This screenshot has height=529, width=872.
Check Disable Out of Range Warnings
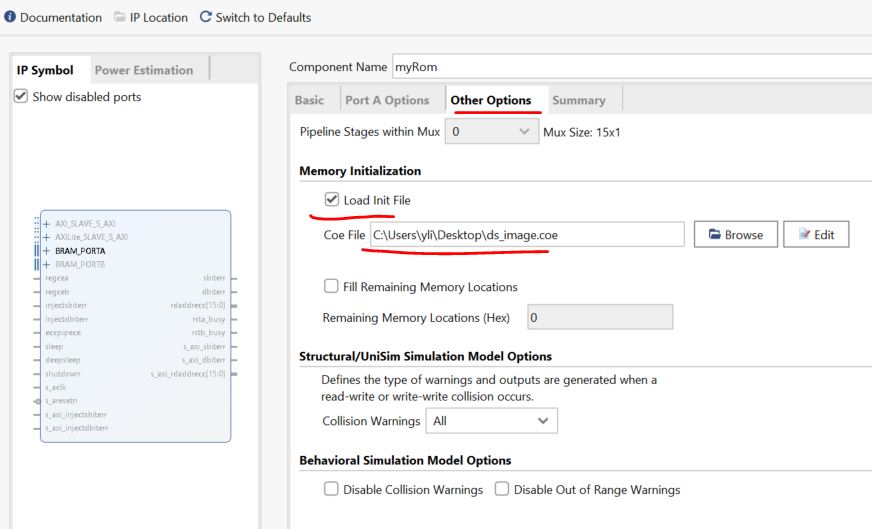[501, 490]
